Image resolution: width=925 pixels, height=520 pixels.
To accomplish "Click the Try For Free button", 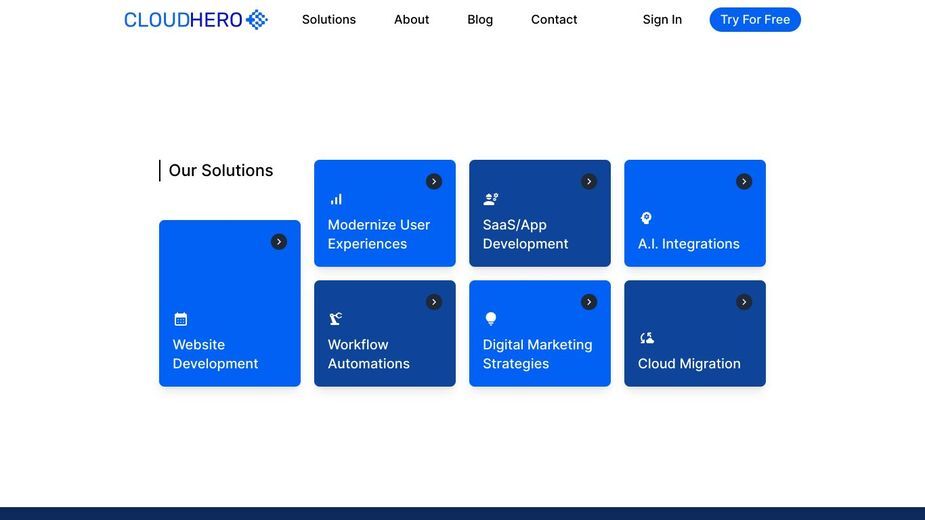I will point(755,19).
